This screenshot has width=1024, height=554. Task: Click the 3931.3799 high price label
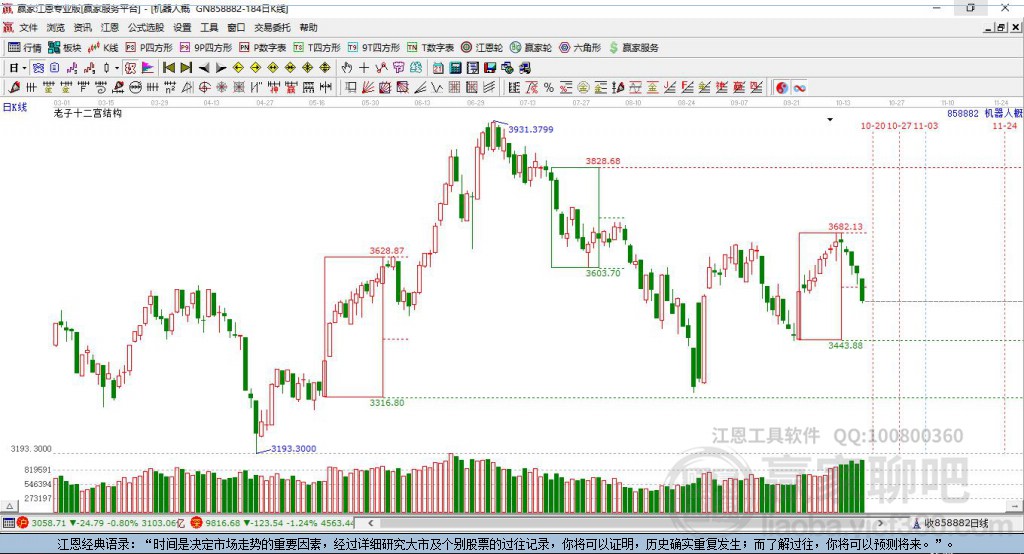(x=530, y=129)
